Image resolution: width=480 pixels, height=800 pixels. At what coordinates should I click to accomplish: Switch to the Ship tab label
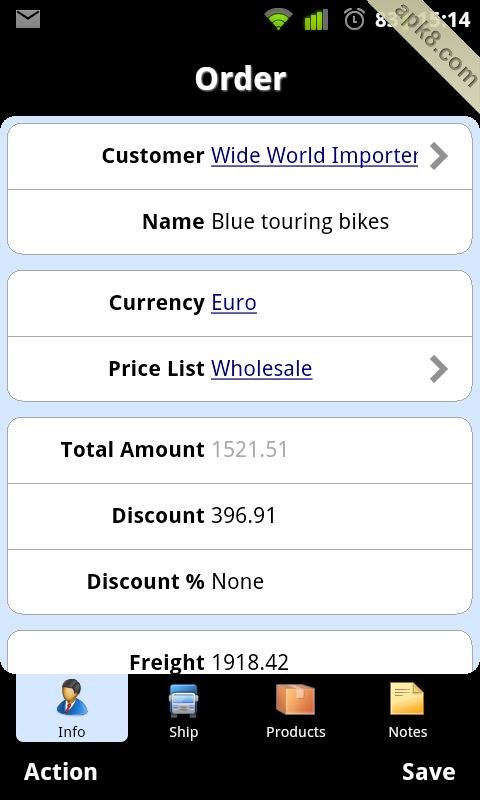184,732
